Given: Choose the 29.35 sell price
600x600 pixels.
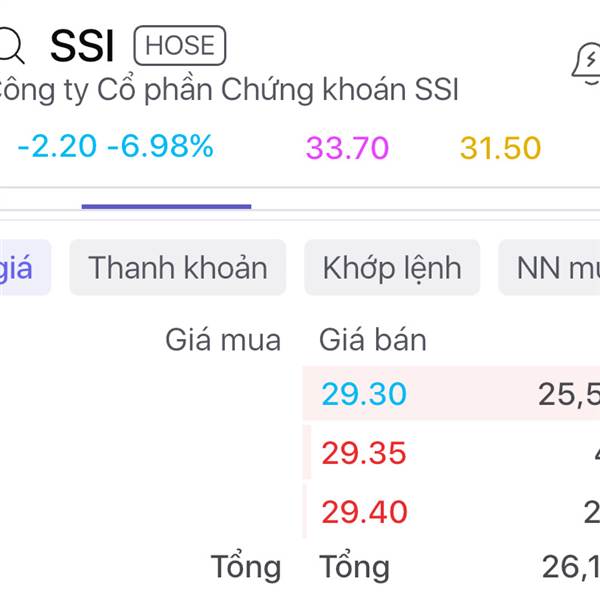Looking at the screenshot, I should click(x=364, y=453).
